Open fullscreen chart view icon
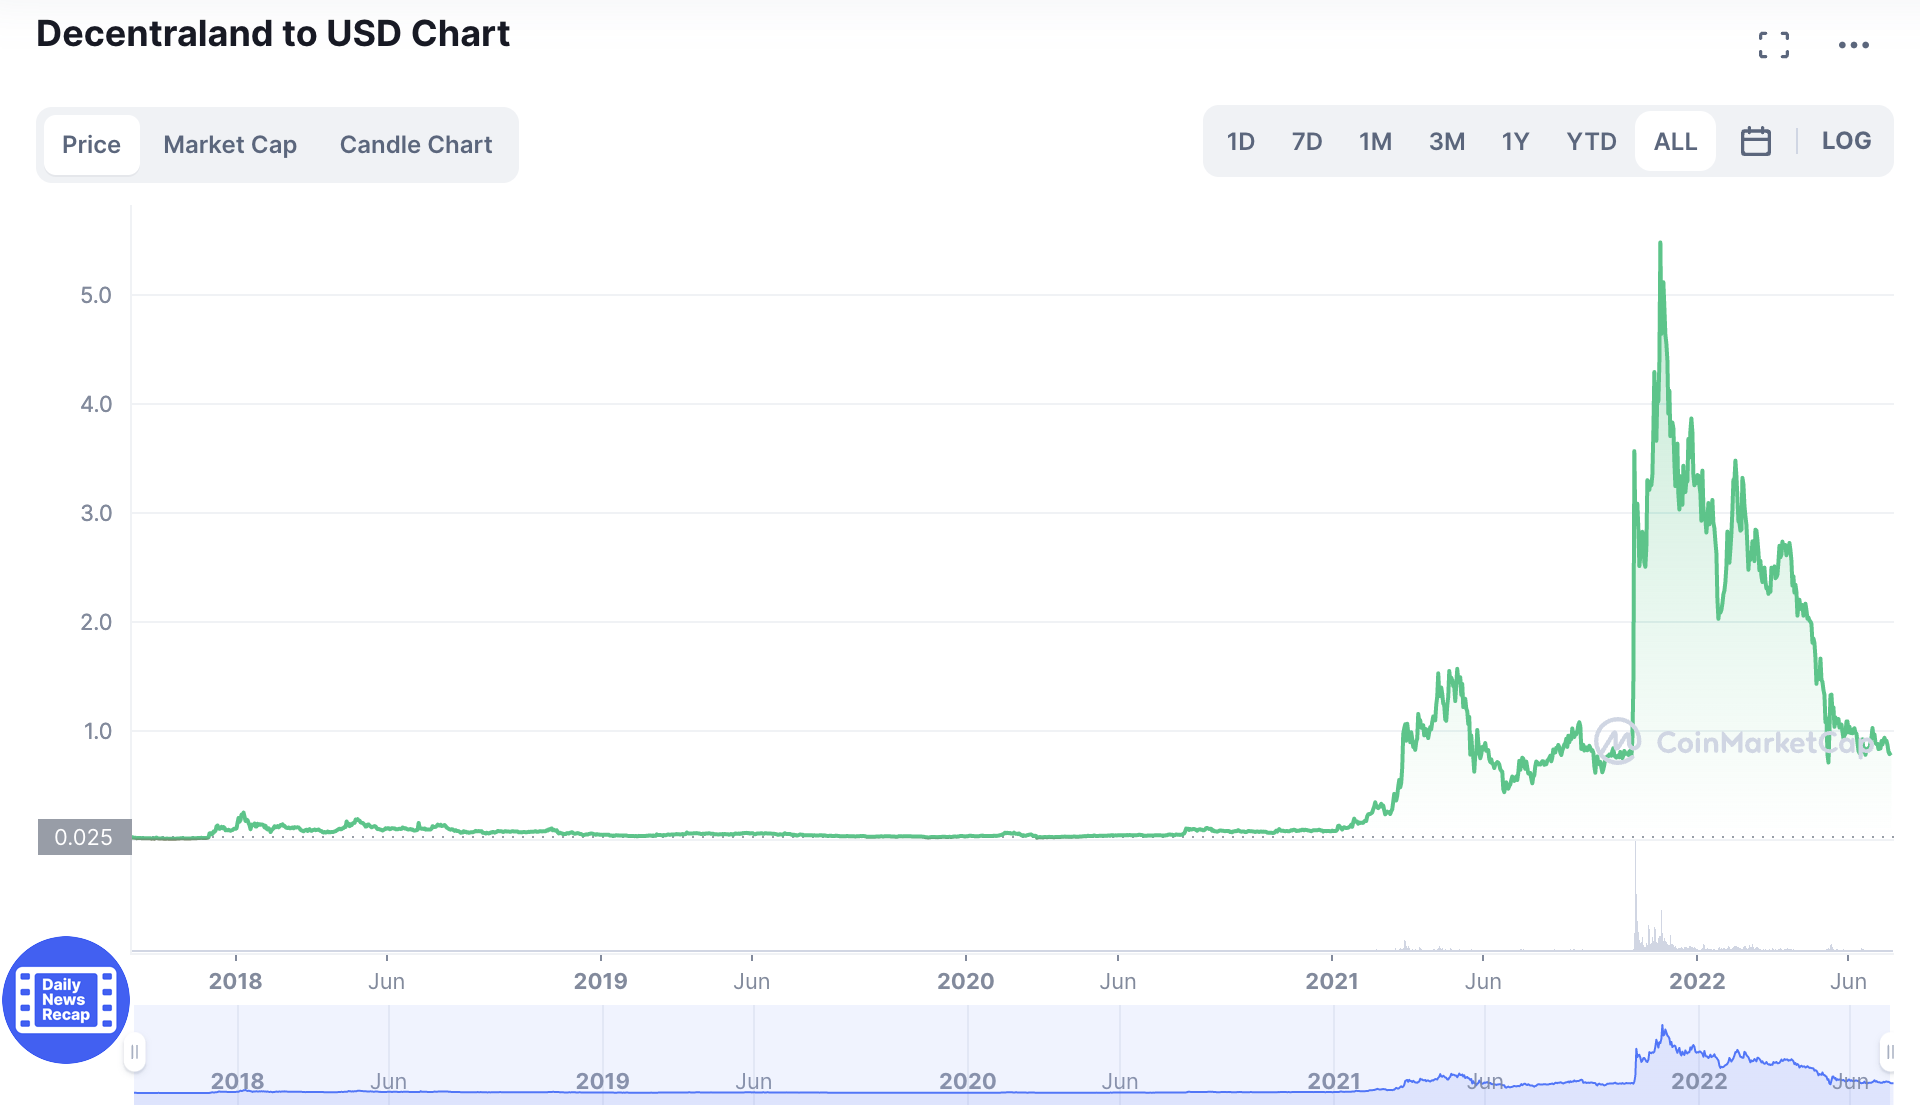 point(1774,45)
